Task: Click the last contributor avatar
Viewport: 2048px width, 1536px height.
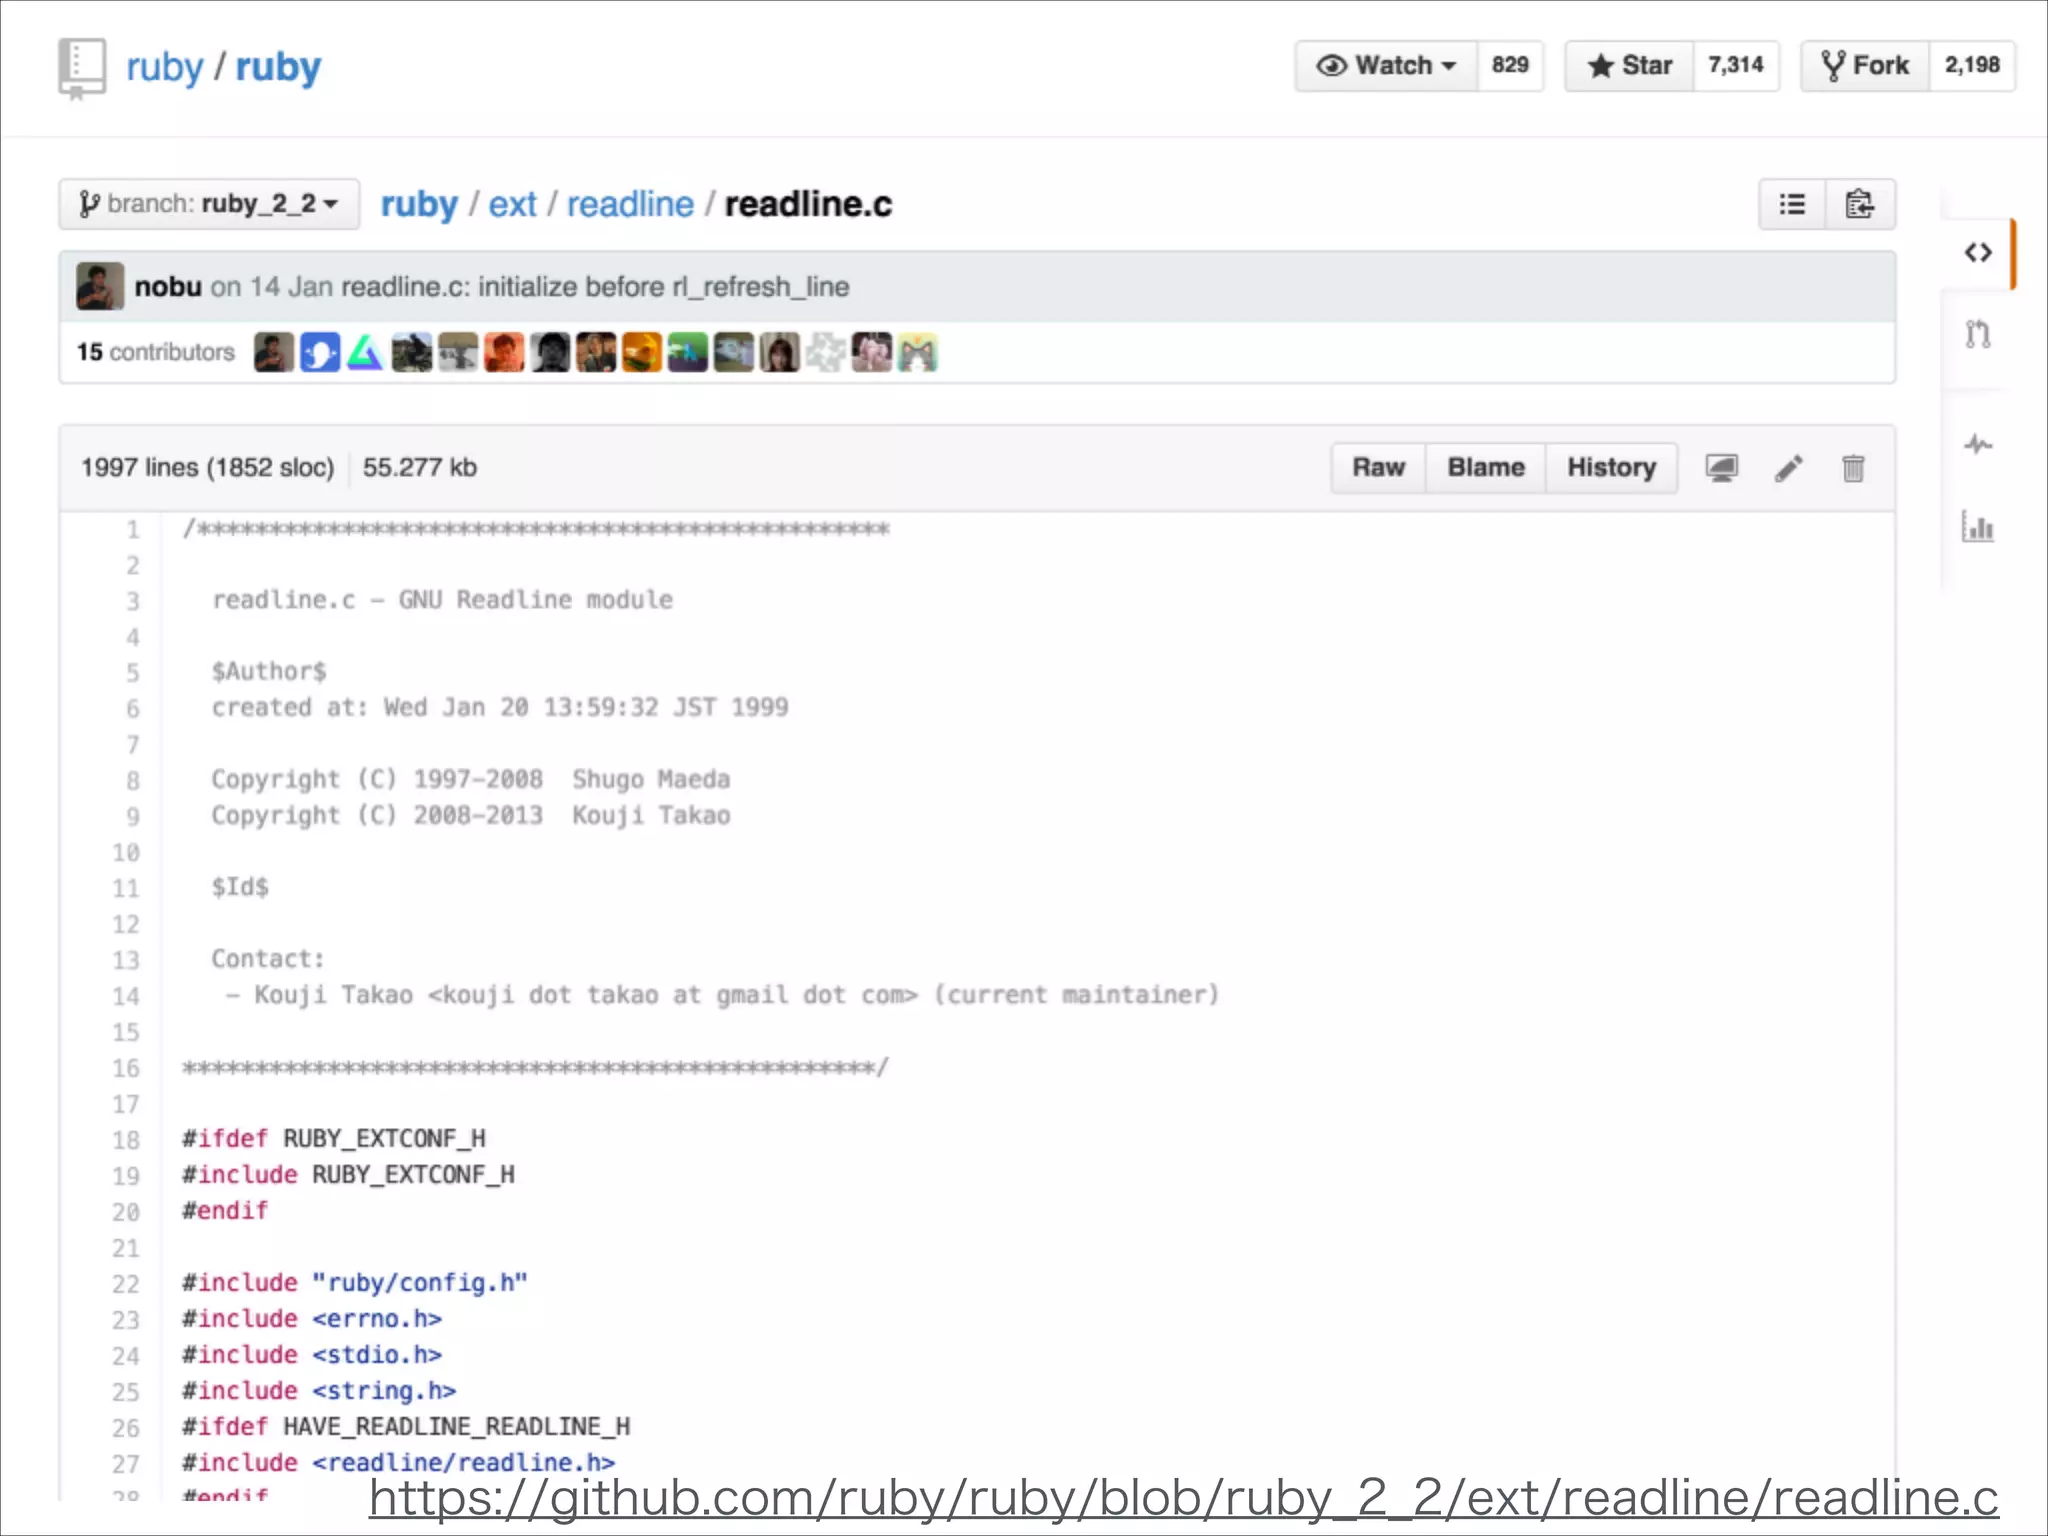Action: tap(917, 352)
